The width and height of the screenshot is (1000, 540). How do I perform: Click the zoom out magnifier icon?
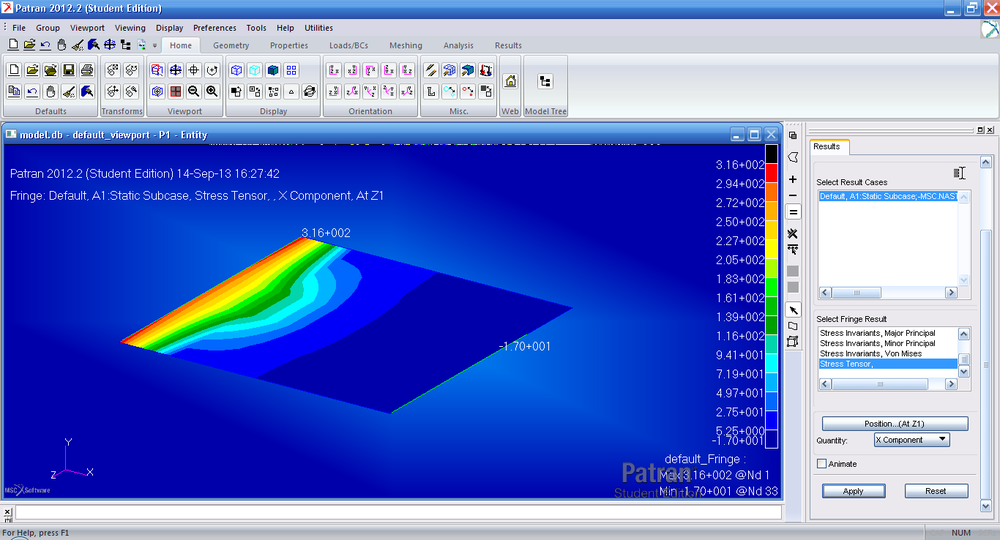pyautogui.click(x=193, y=91)
